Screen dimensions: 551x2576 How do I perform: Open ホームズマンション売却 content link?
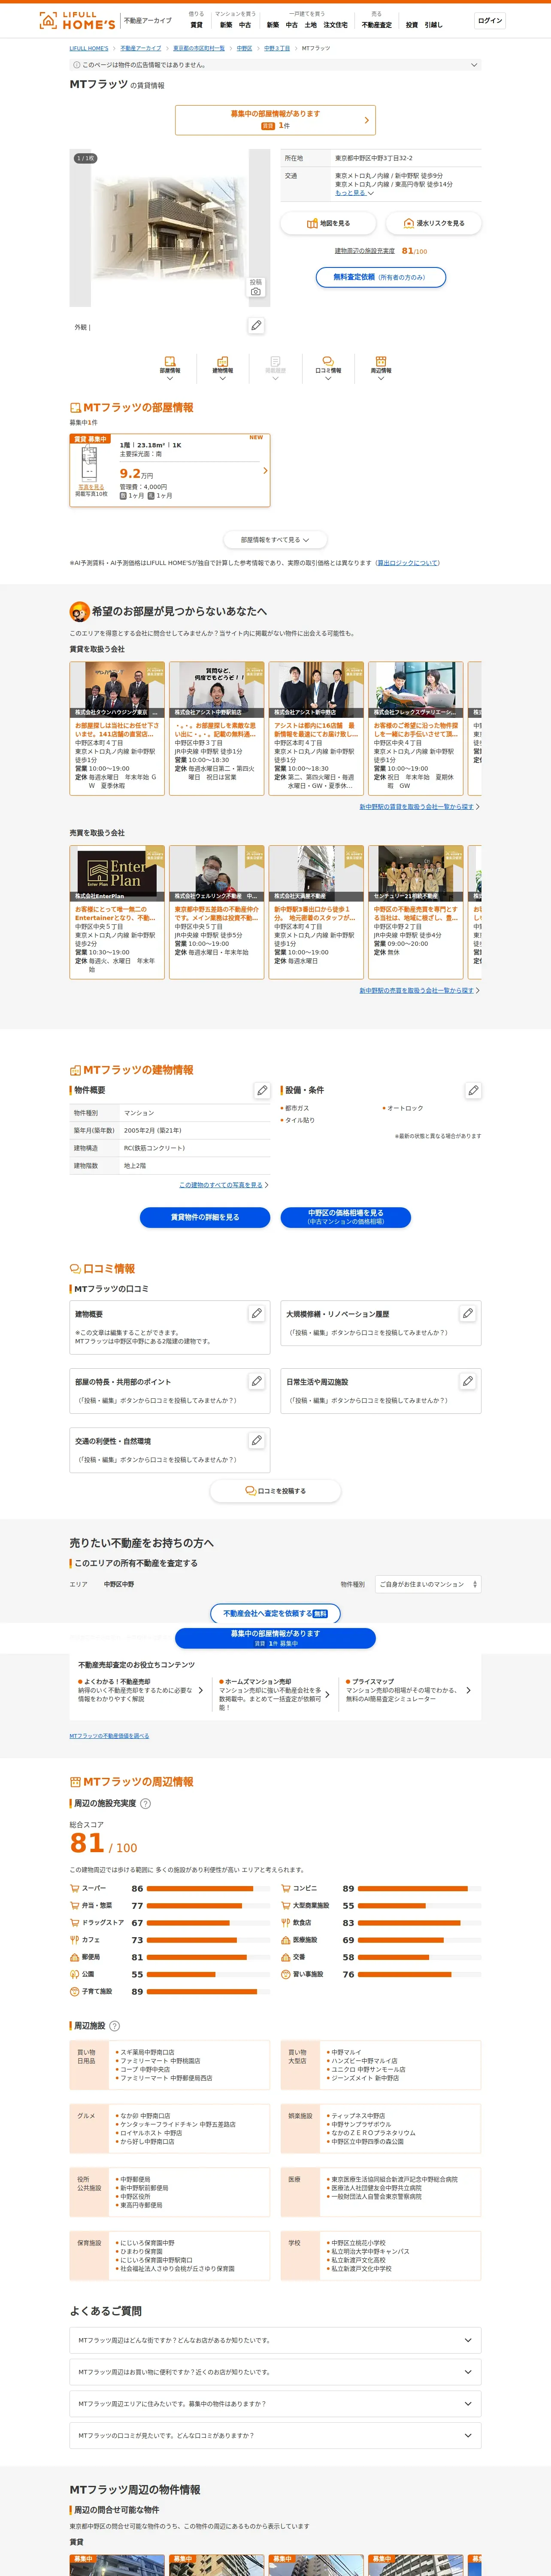coord(275,1694)
